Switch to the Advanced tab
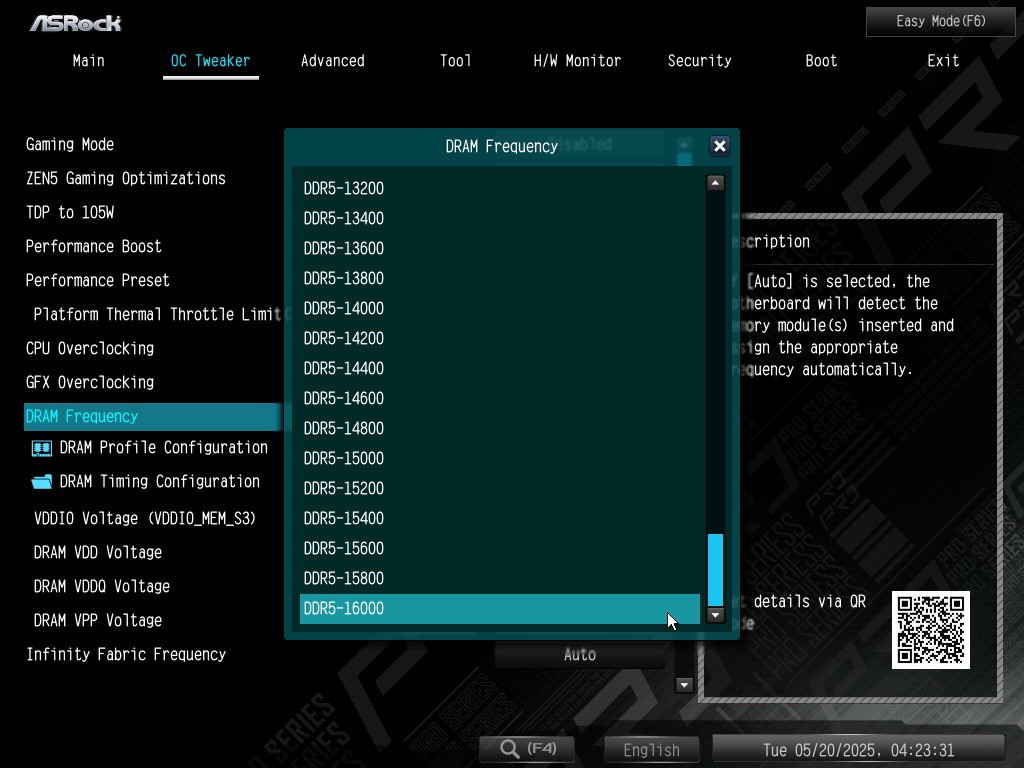The width and height of the screenshot is (1024, 768). coord(332,61)
